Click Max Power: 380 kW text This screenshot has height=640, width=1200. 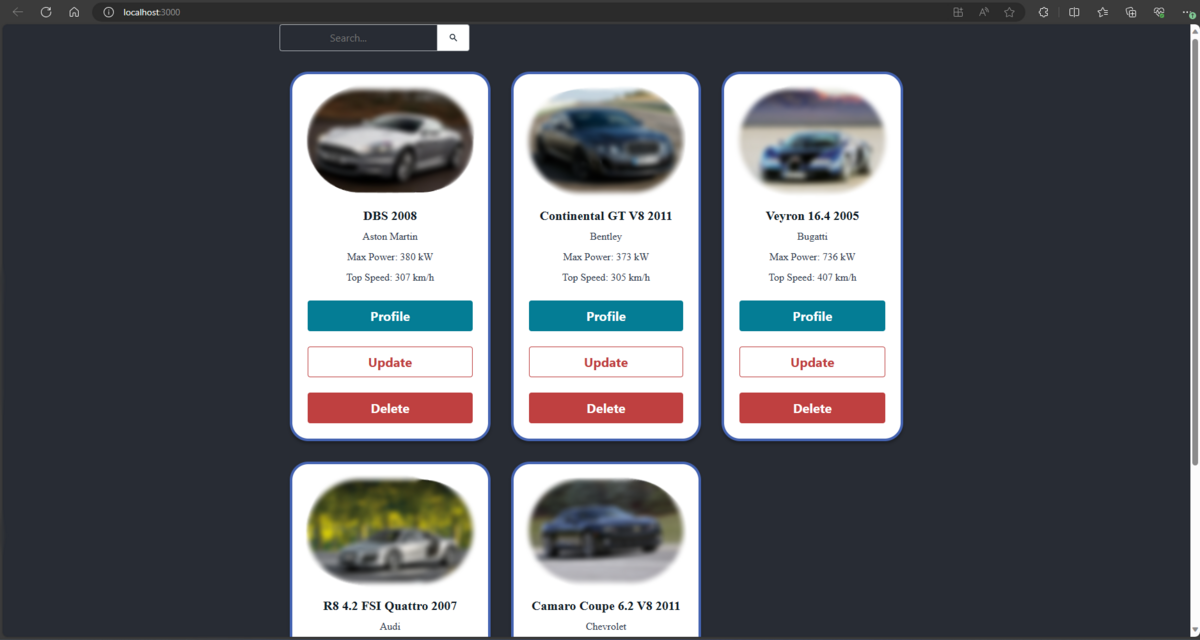(x=390, y=257)
